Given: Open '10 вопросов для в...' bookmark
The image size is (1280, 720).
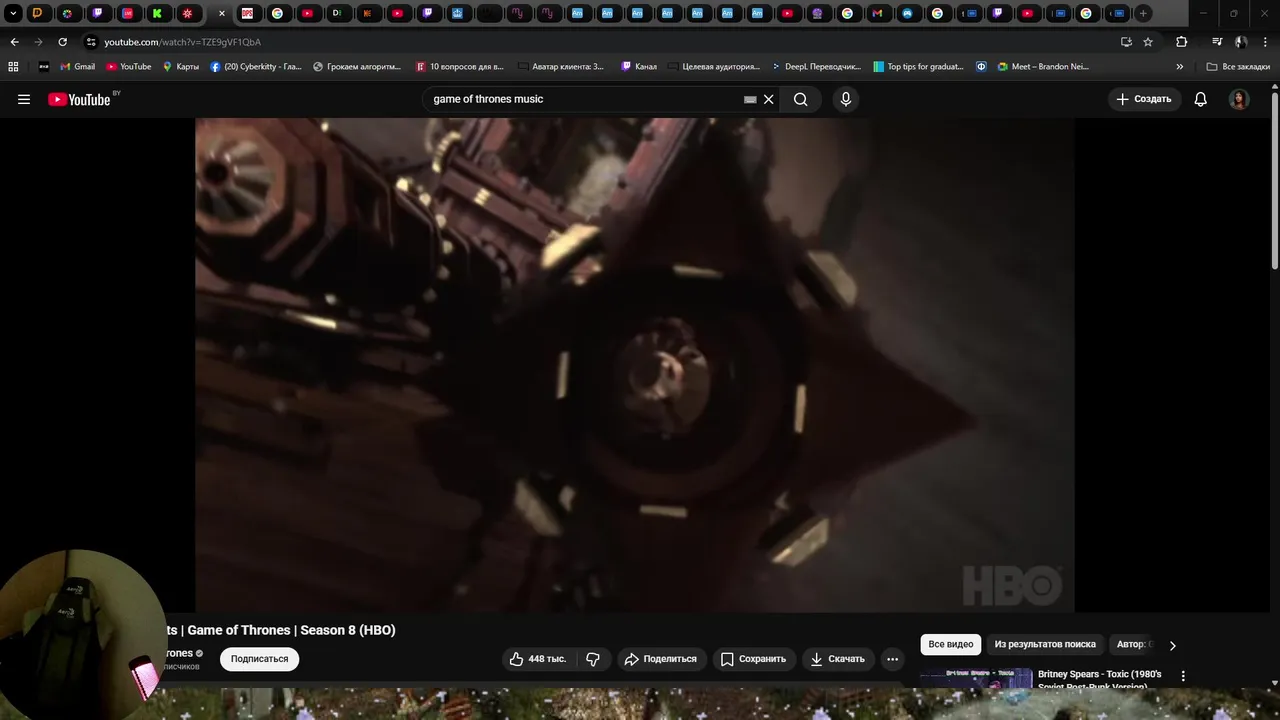Looking at the screenshot, I should (x=459, y=67).
